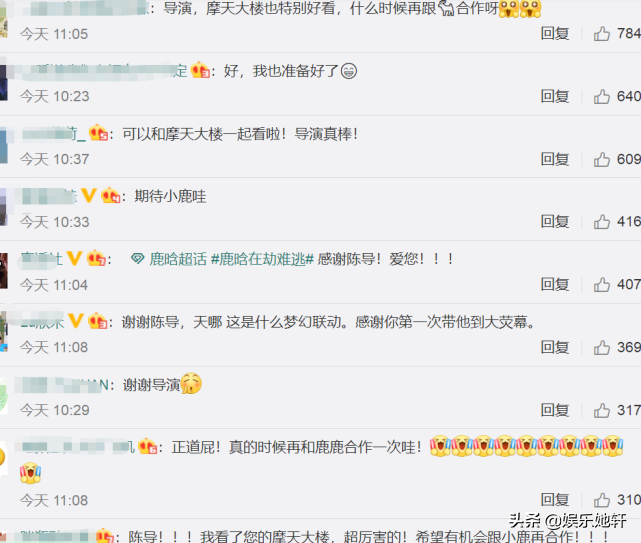This screenshot has height=543, width=641.
Task: Like the comment with 640 likes
Action: 602,96
